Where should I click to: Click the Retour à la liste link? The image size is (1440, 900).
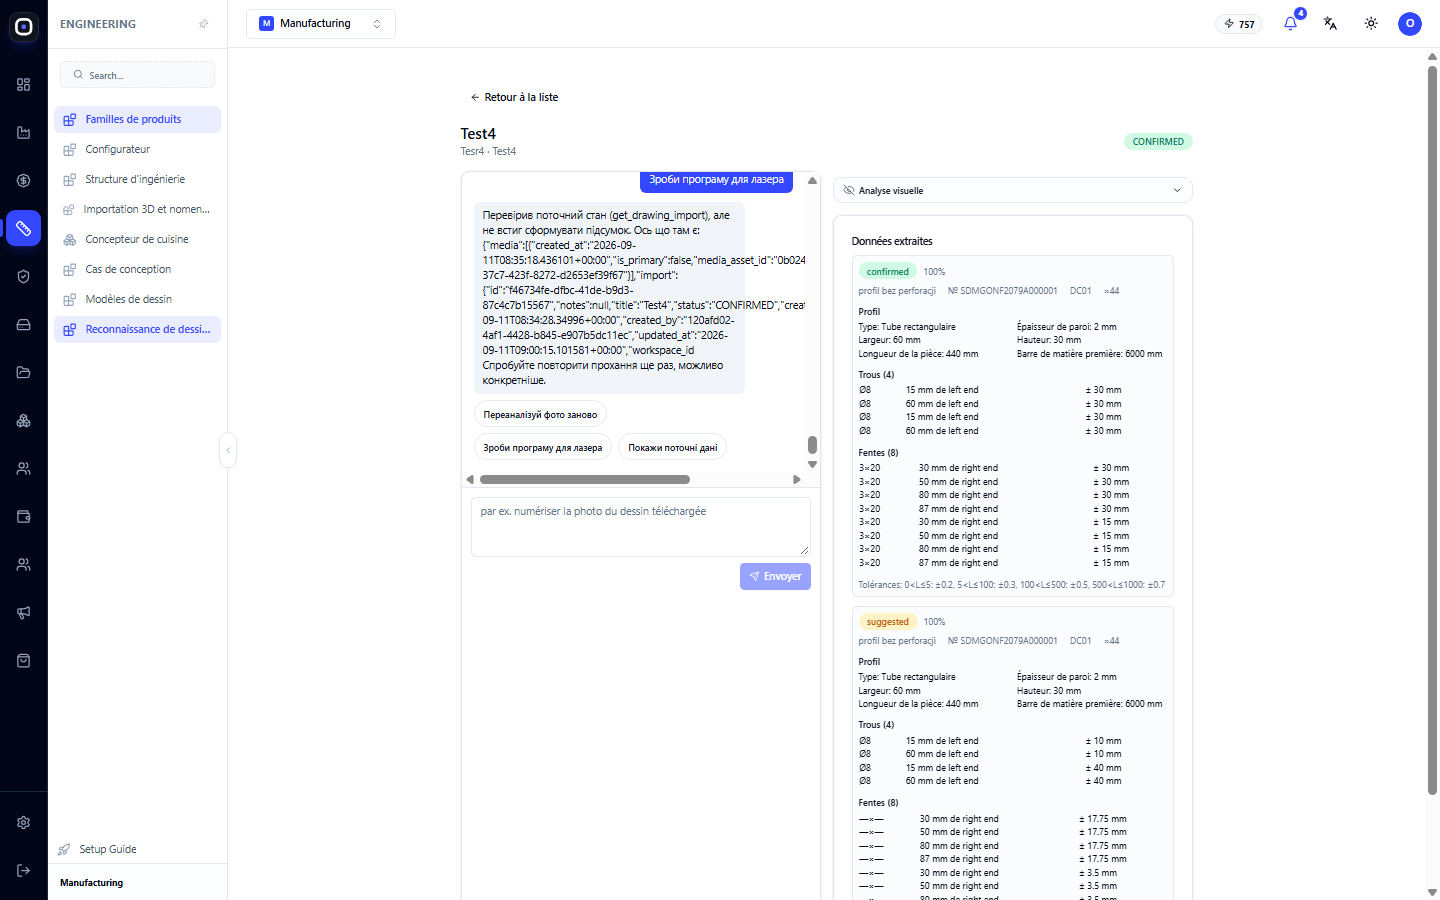click(514, 97)
